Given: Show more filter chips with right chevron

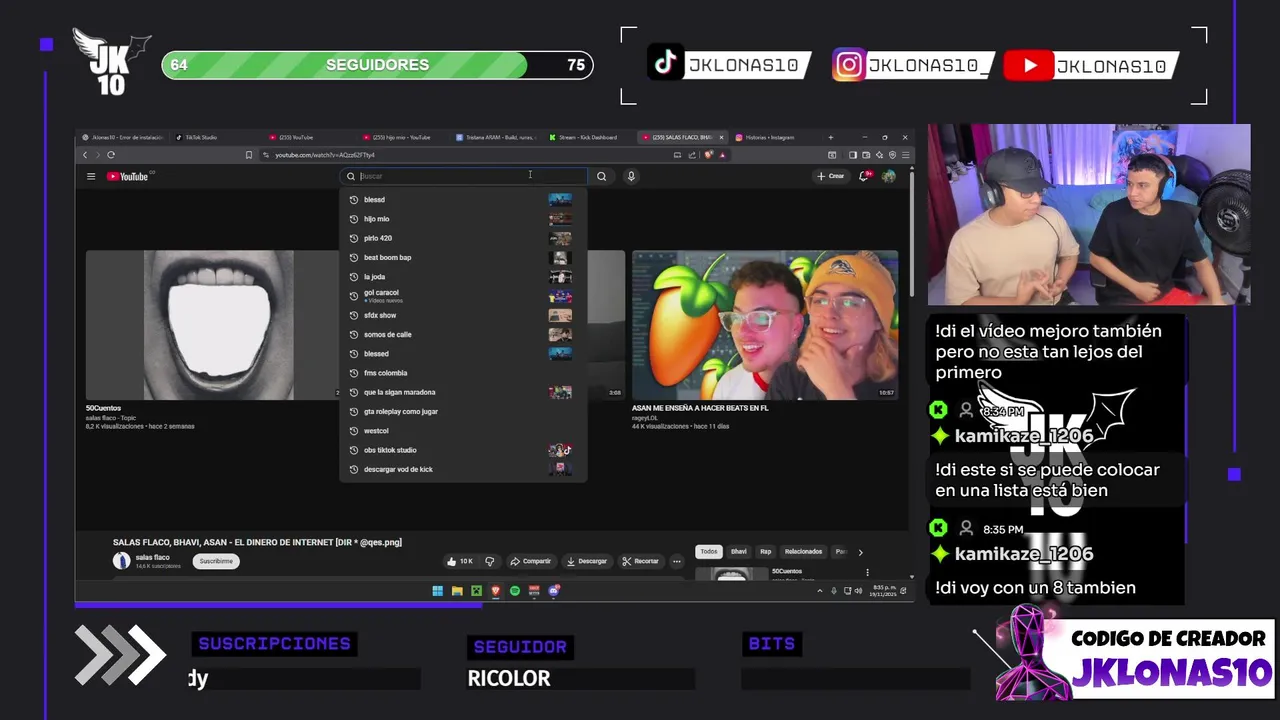Looking at the screenshot, I should coord(860,552).
